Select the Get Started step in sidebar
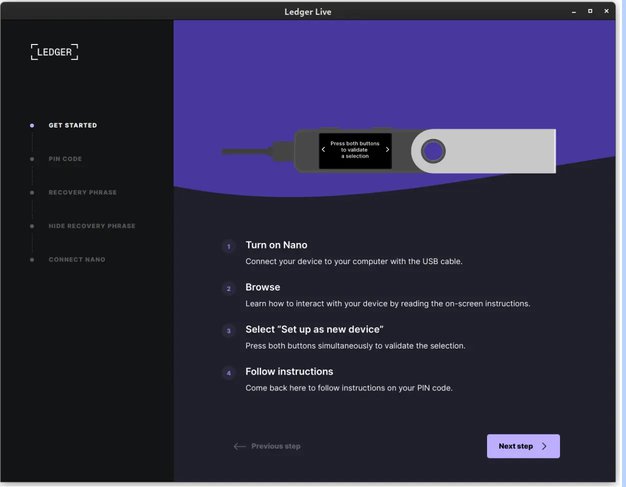Screen dimensions: 626x487 pos(73,125)
